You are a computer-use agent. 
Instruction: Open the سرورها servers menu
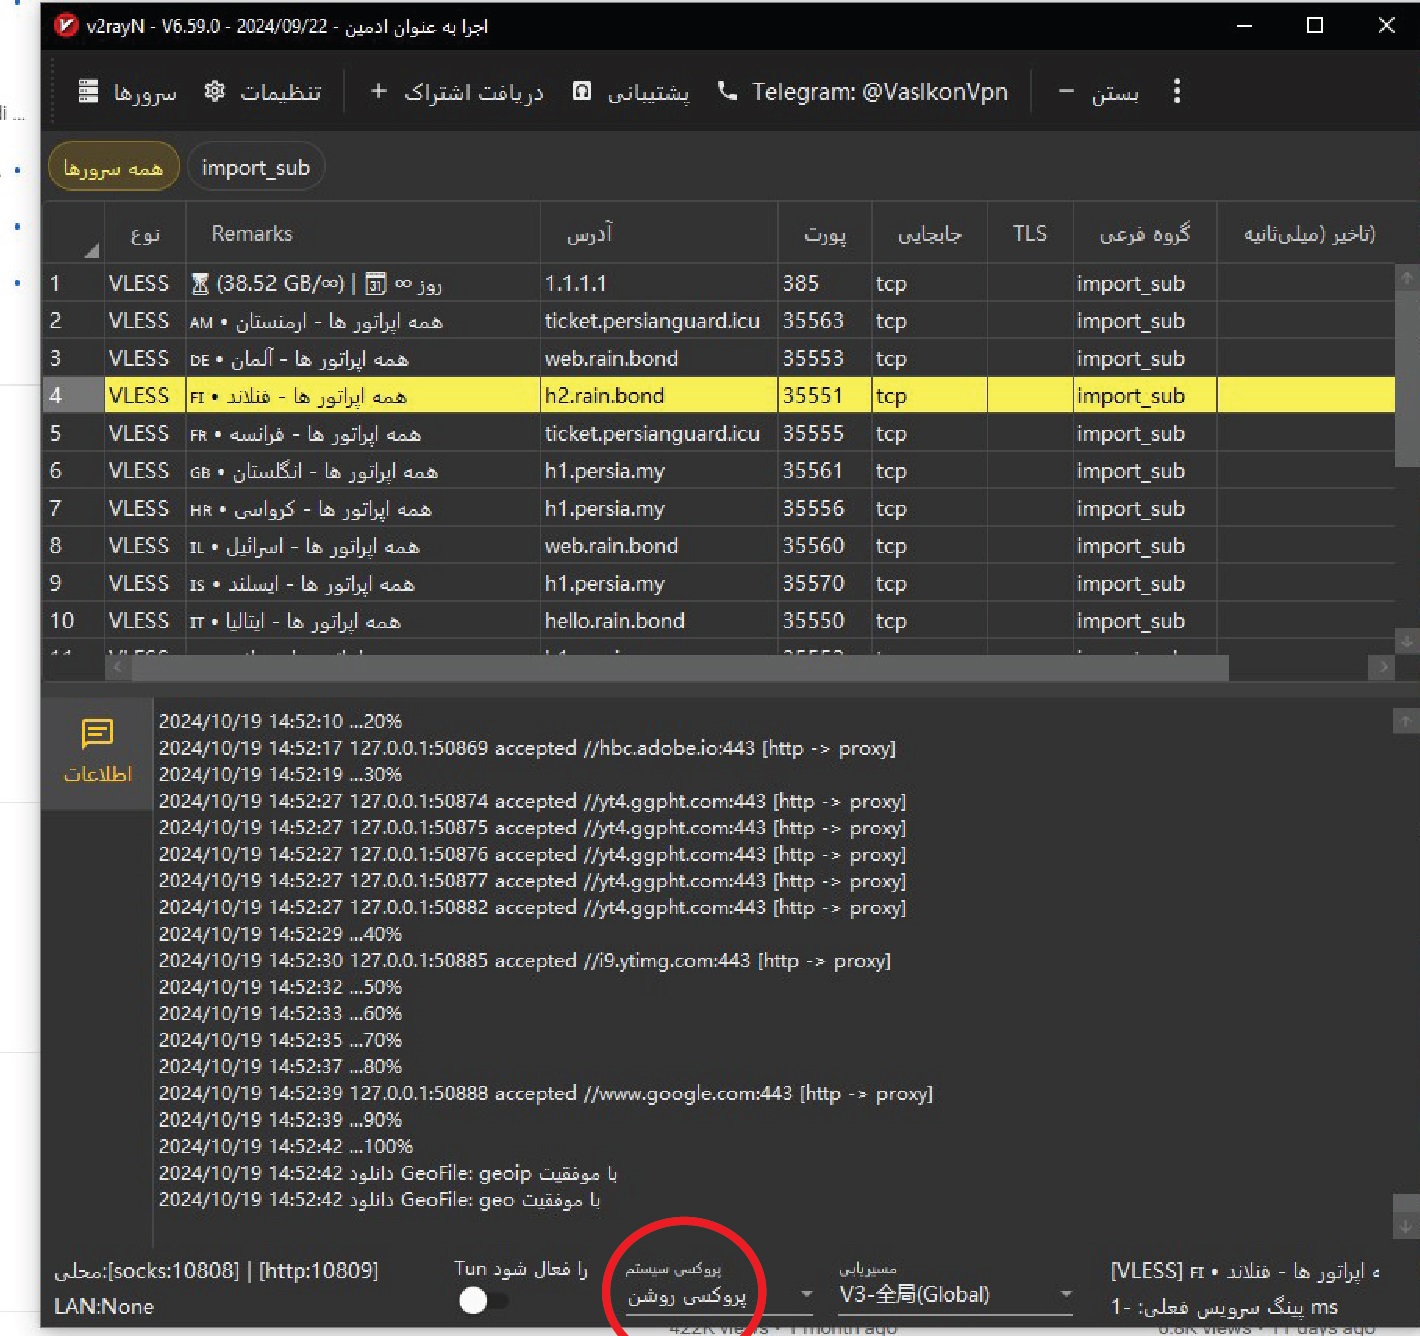coord(127,92)
